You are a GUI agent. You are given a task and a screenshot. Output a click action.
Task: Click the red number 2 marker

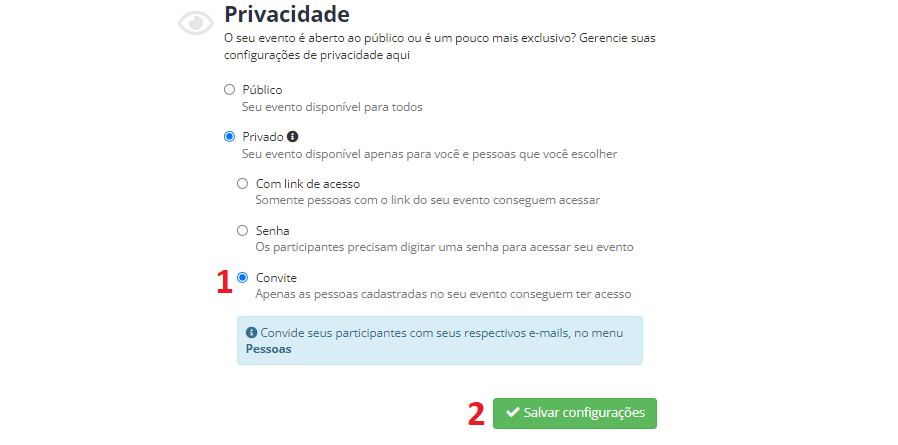(476, 414)
